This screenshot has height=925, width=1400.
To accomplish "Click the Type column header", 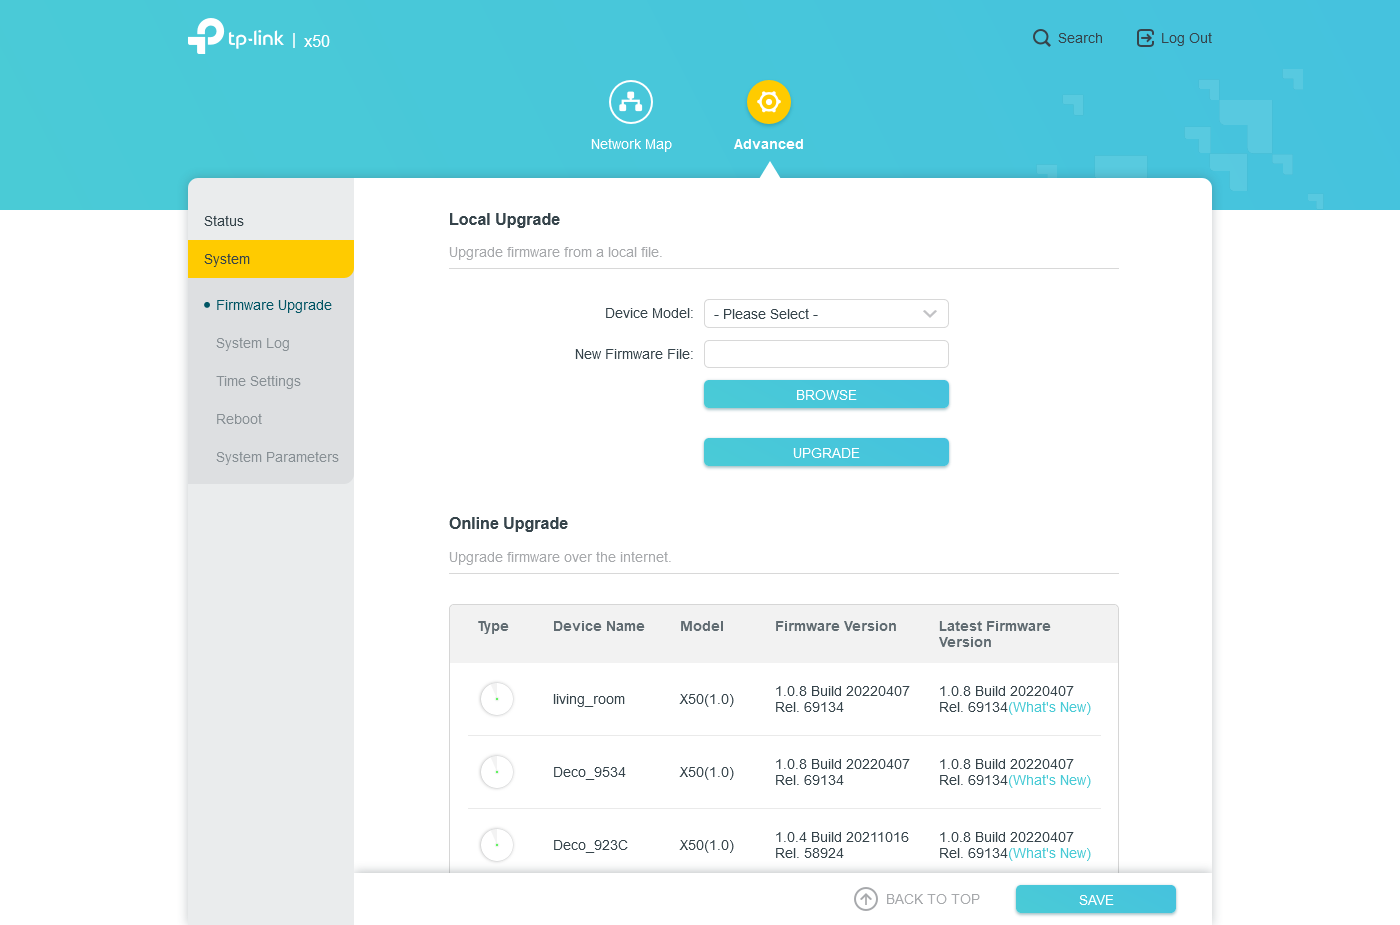I will [493, 626].
